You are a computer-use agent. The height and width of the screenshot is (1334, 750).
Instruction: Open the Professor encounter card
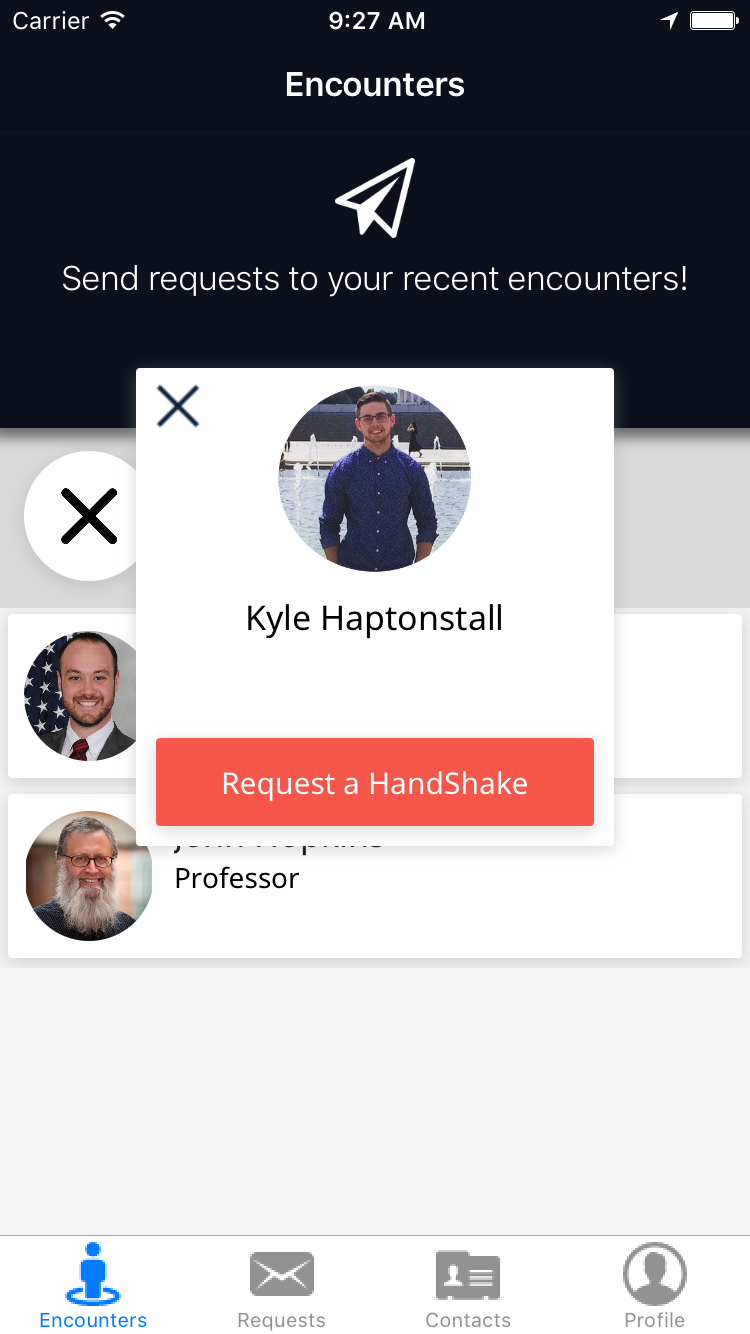[x=375, y=876]
